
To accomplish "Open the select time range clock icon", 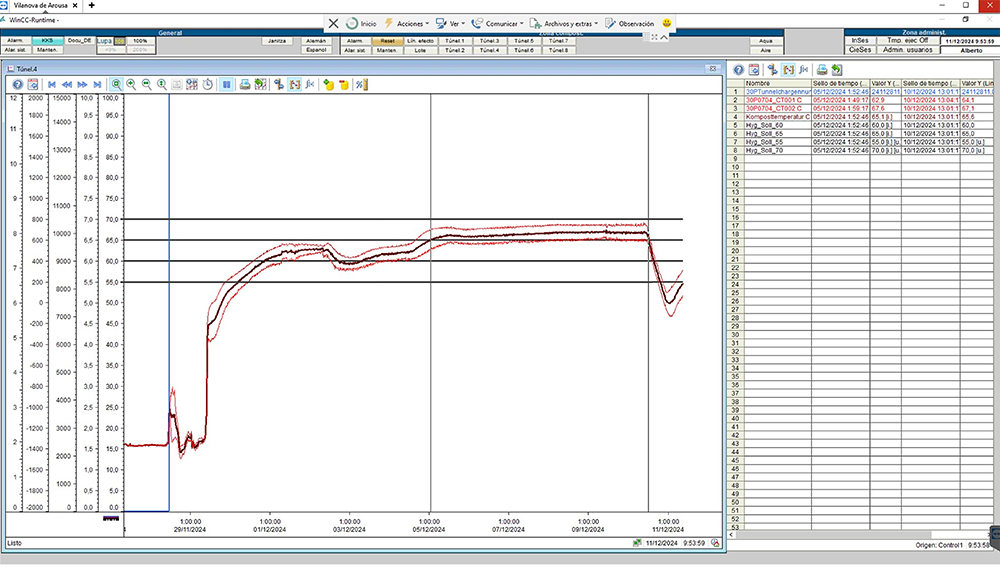I will pyautogui.click(x=207, y=85).
